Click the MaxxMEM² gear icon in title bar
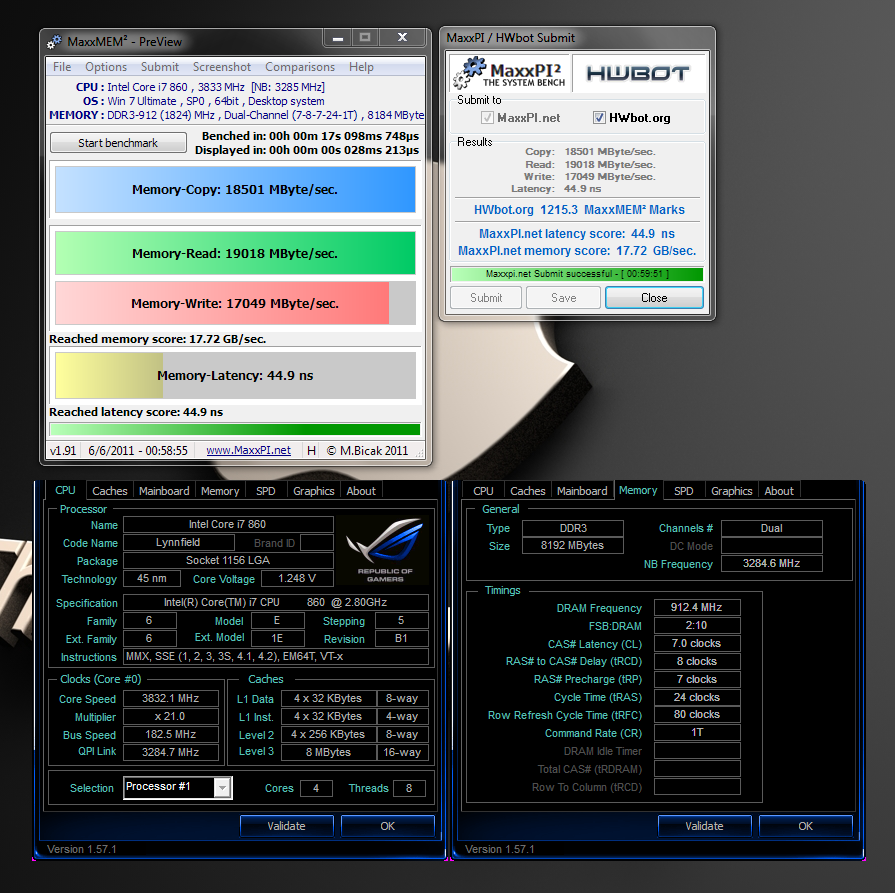The image size is (895, 893). (x=54, y=42)
